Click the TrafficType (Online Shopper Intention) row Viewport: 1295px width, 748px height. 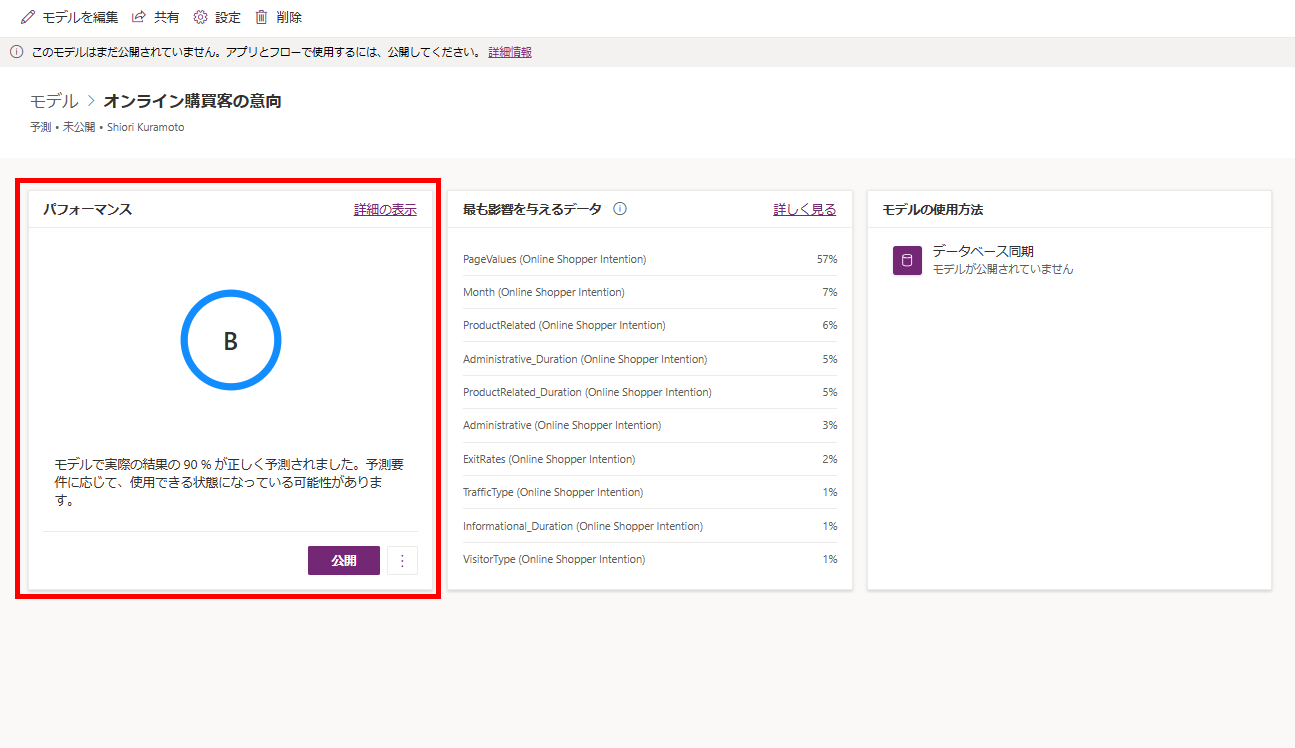click(650, 492)
